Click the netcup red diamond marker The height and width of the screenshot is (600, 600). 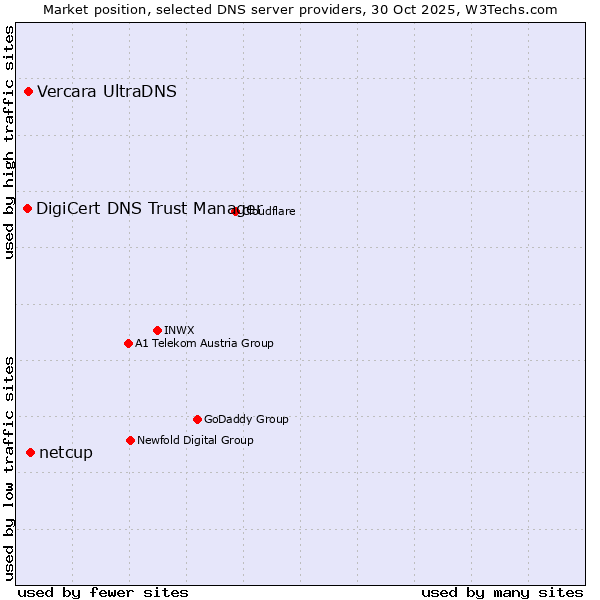pos(30,453)
